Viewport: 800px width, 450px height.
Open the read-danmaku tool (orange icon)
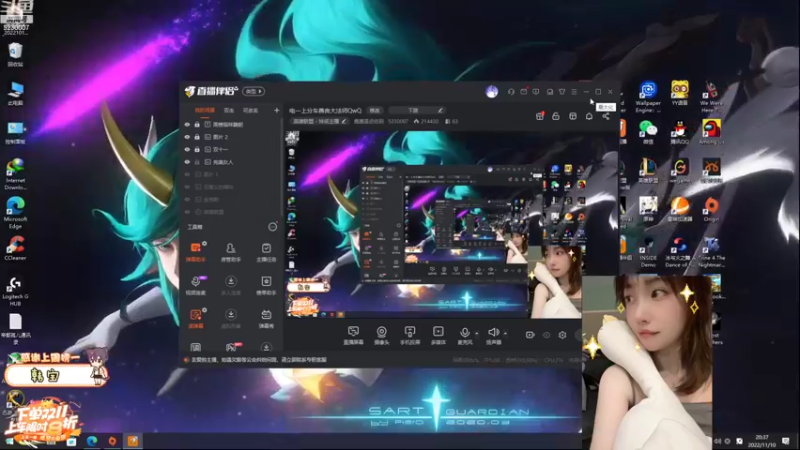pyautogui.click(x=195, y=318)
